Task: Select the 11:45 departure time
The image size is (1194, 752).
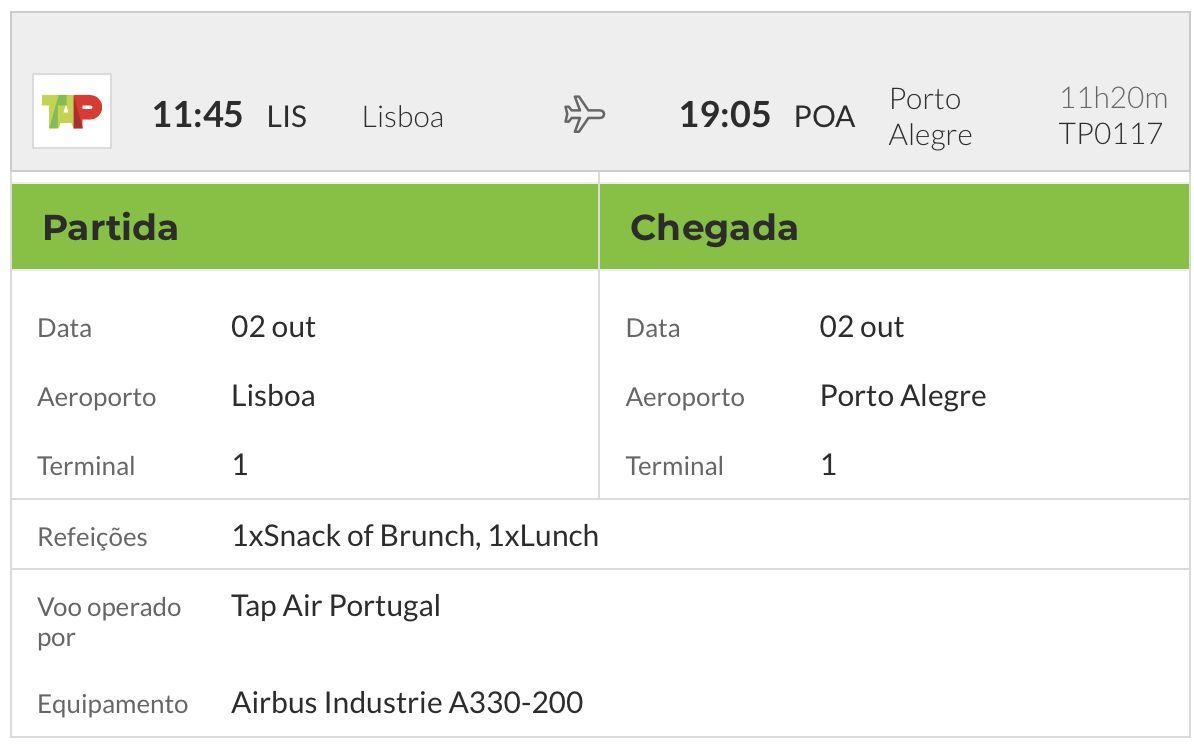Action: [x=197, y=115]
